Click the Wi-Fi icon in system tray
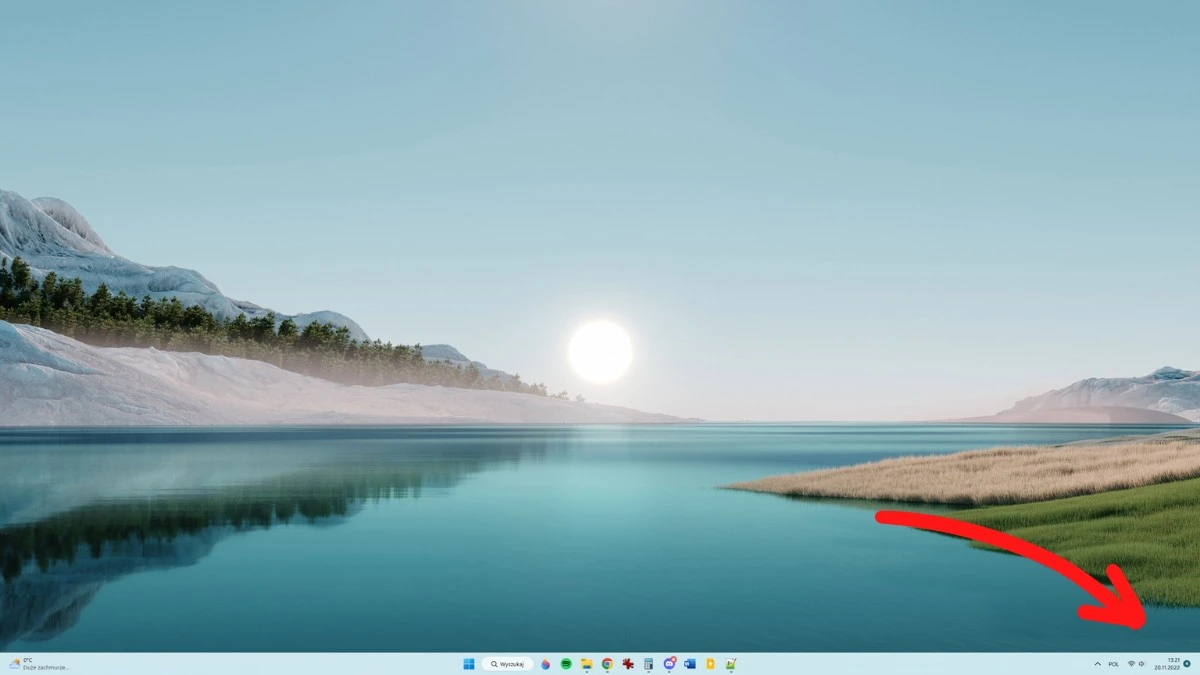Screen dimensions: 1200x675 click(1131, 663)
